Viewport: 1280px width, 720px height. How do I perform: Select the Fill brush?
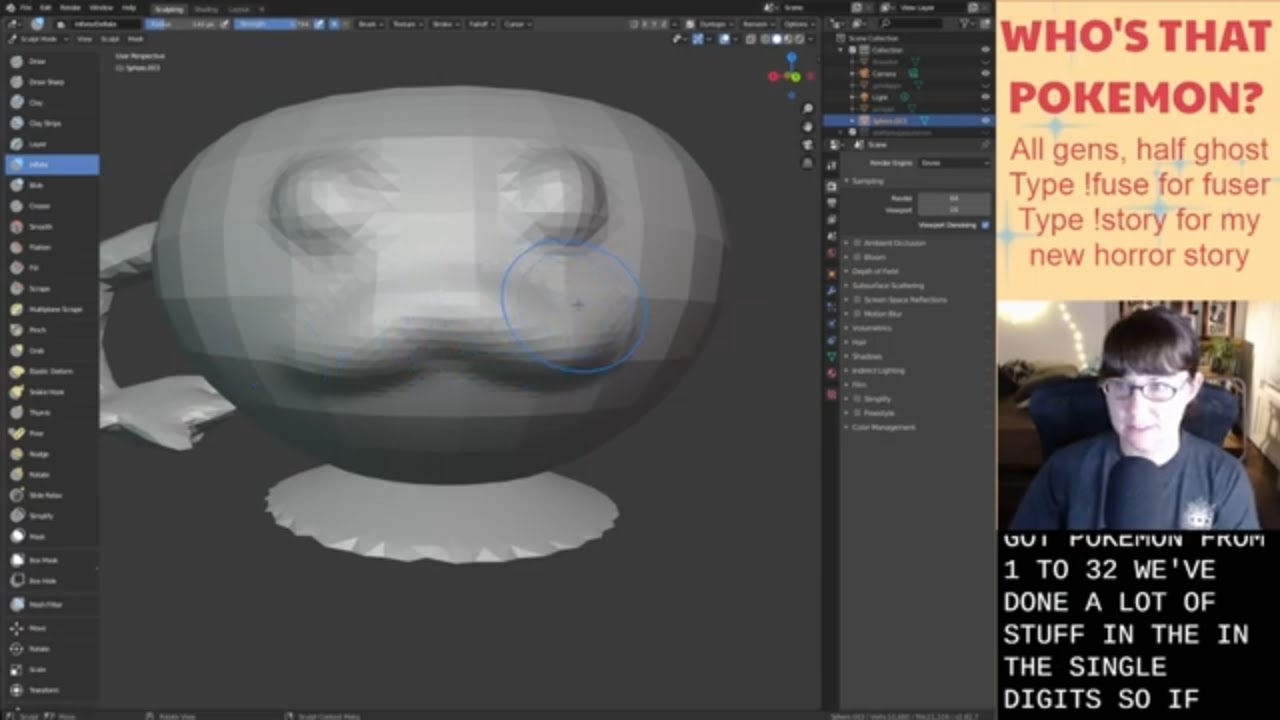[x=50, y=268]
